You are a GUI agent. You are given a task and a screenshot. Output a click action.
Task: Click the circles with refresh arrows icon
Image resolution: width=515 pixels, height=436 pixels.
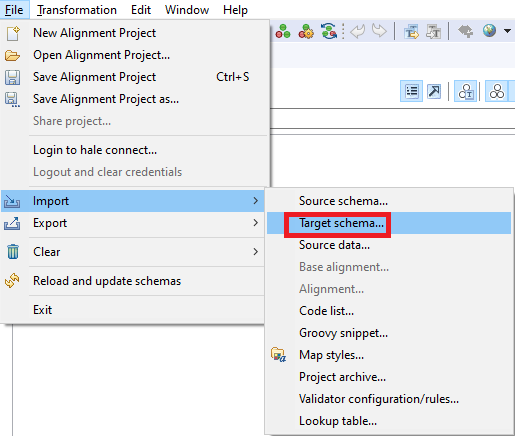click(x=329, y=31)
